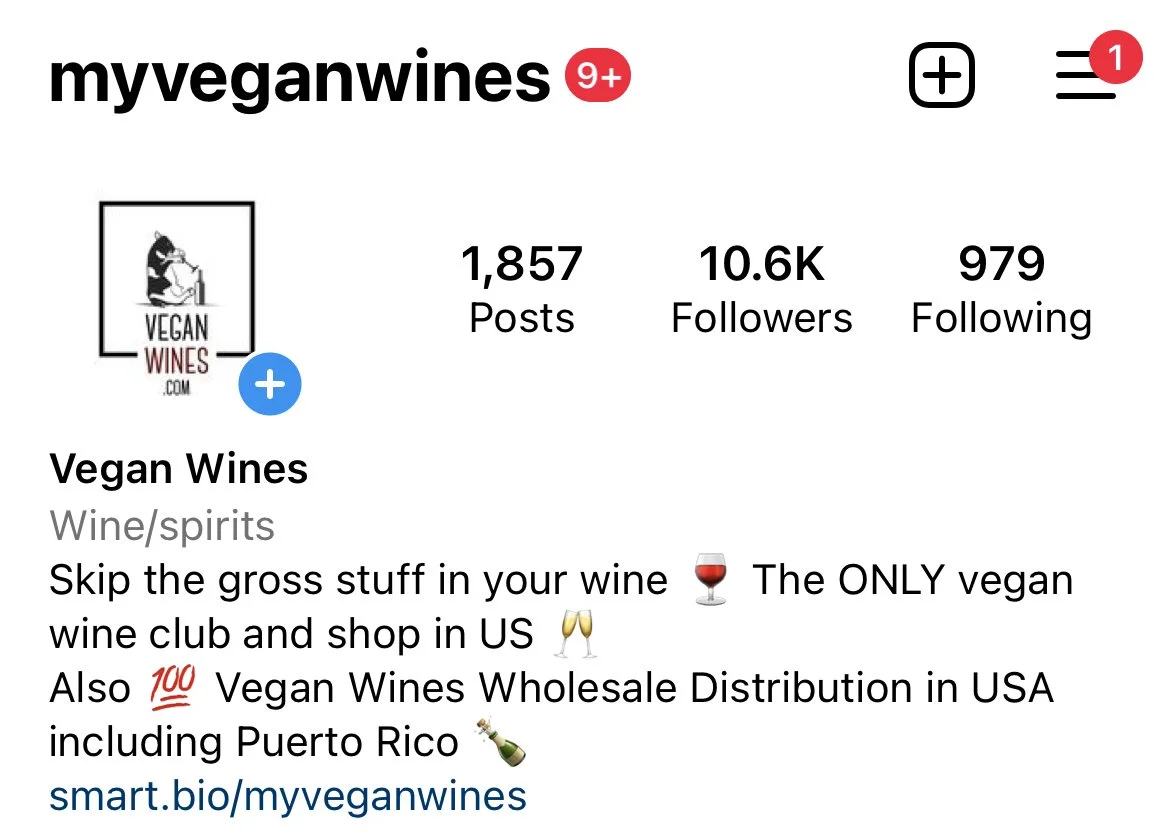Open the hamburger menu icon

1086,75
